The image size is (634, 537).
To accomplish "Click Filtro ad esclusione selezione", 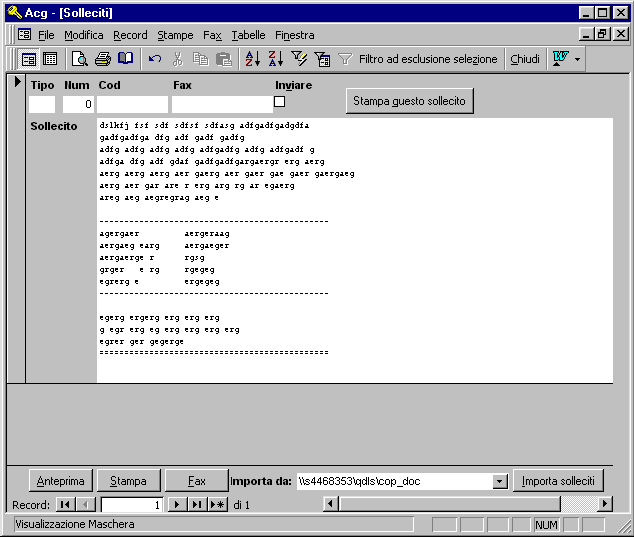I will pos(428,59).
